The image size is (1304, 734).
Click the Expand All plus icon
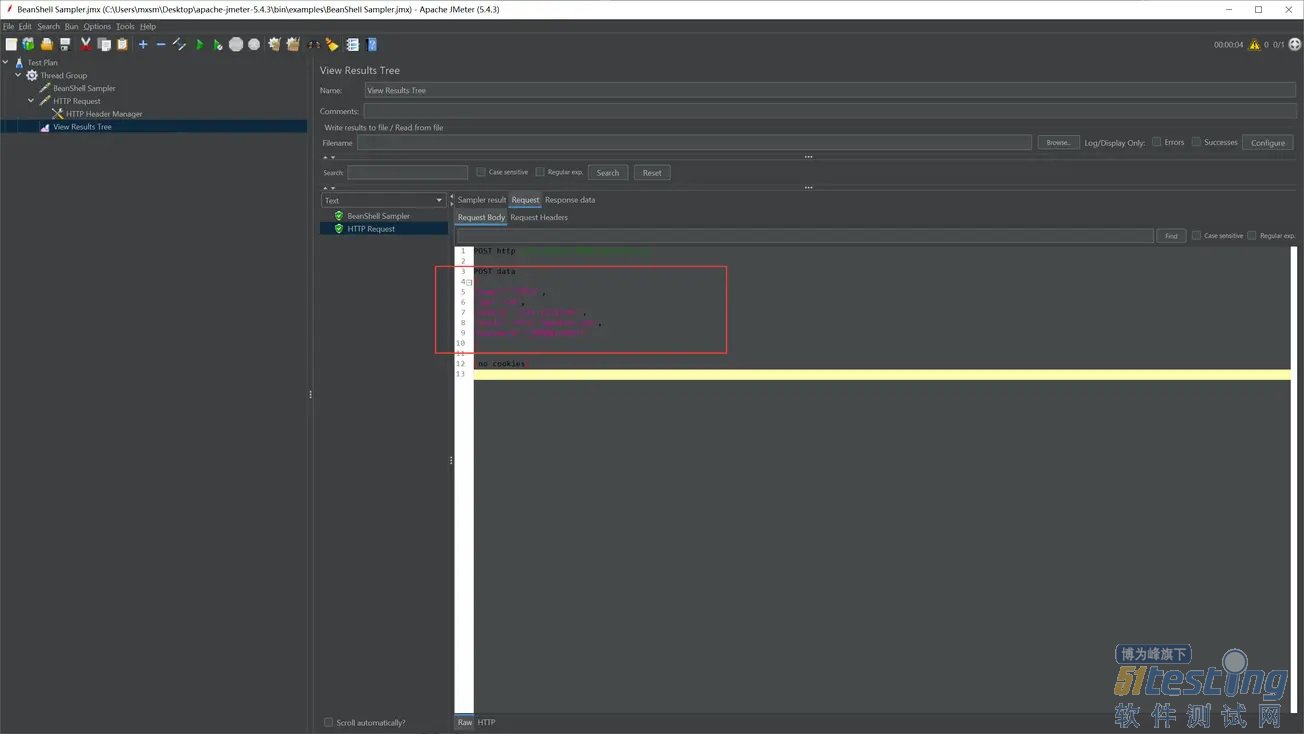[143, 44]
